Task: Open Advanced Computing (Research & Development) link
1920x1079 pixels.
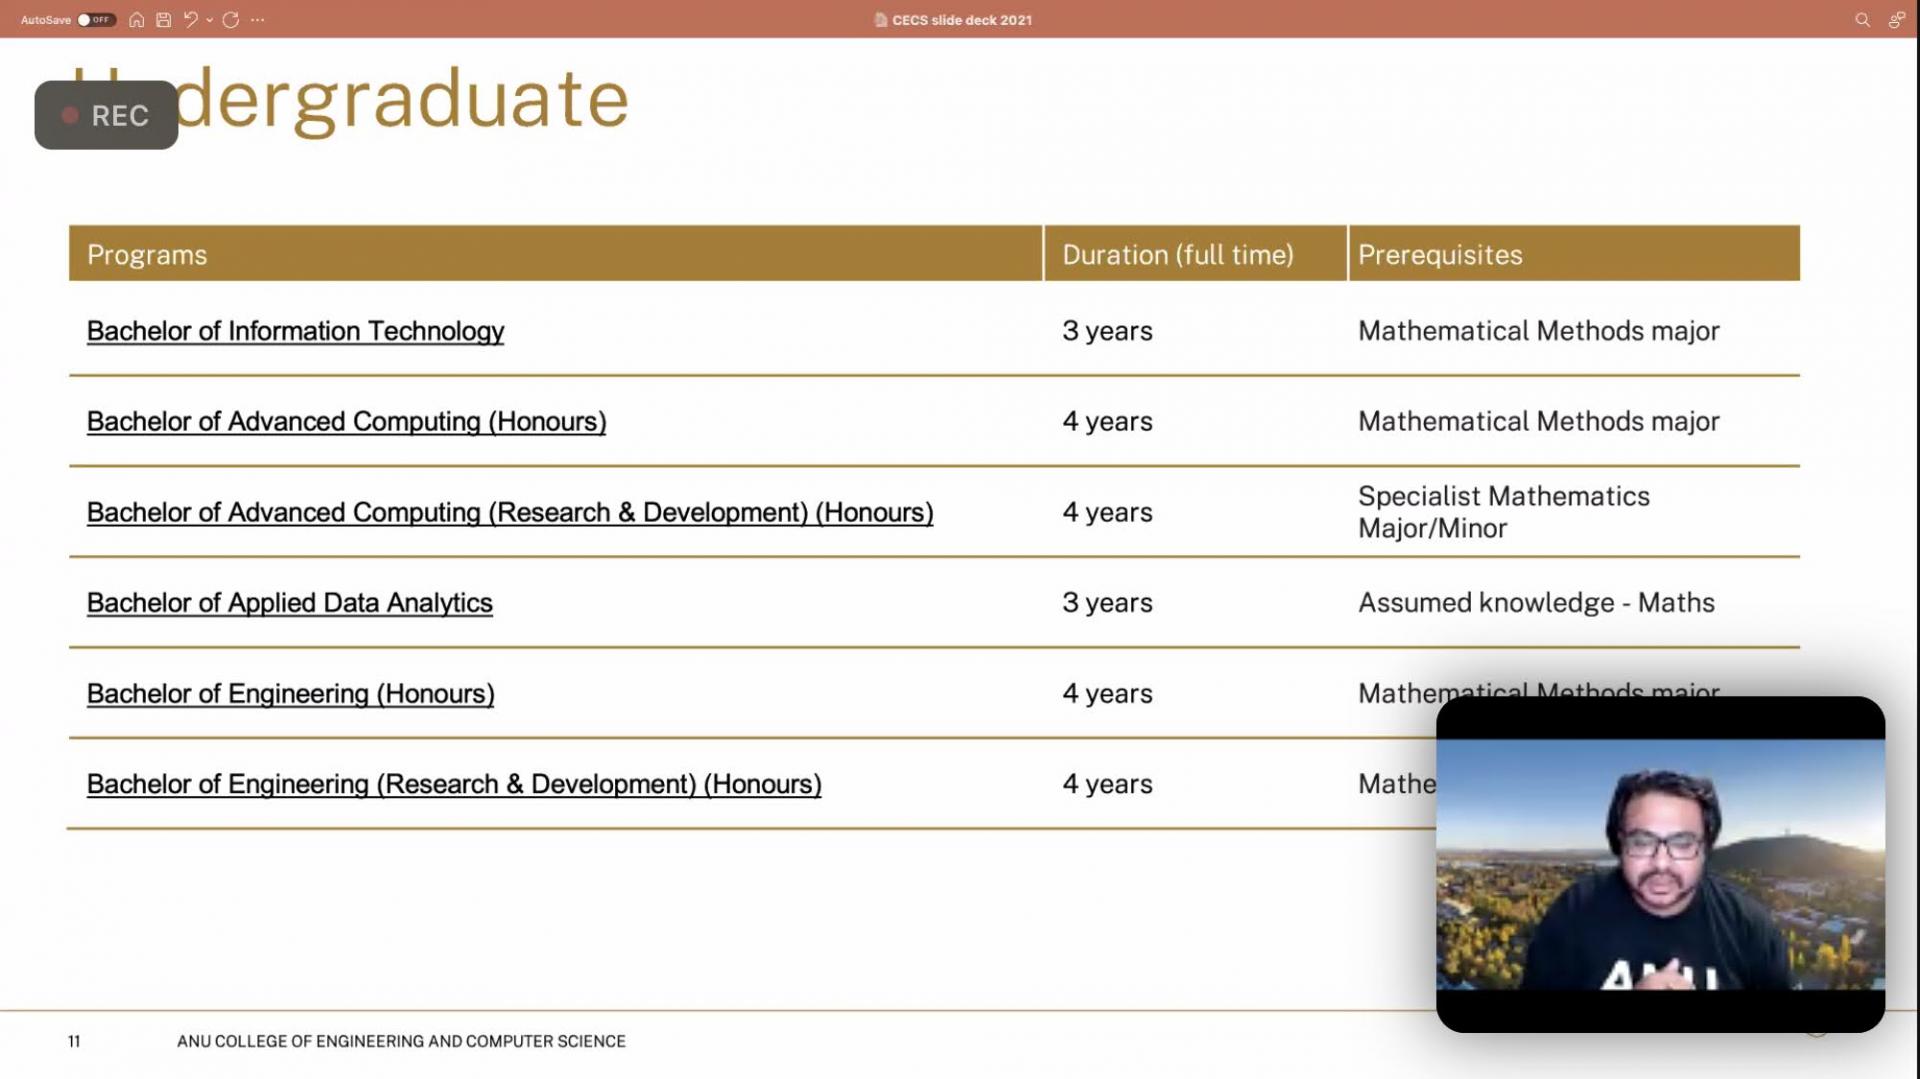Action: pos(510,513)
